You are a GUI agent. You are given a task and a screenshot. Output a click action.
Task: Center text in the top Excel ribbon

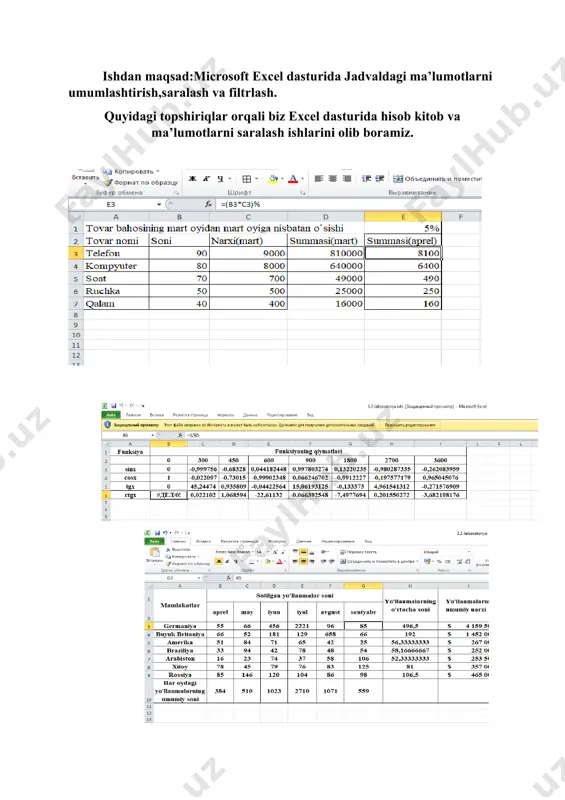coord(333,179)
